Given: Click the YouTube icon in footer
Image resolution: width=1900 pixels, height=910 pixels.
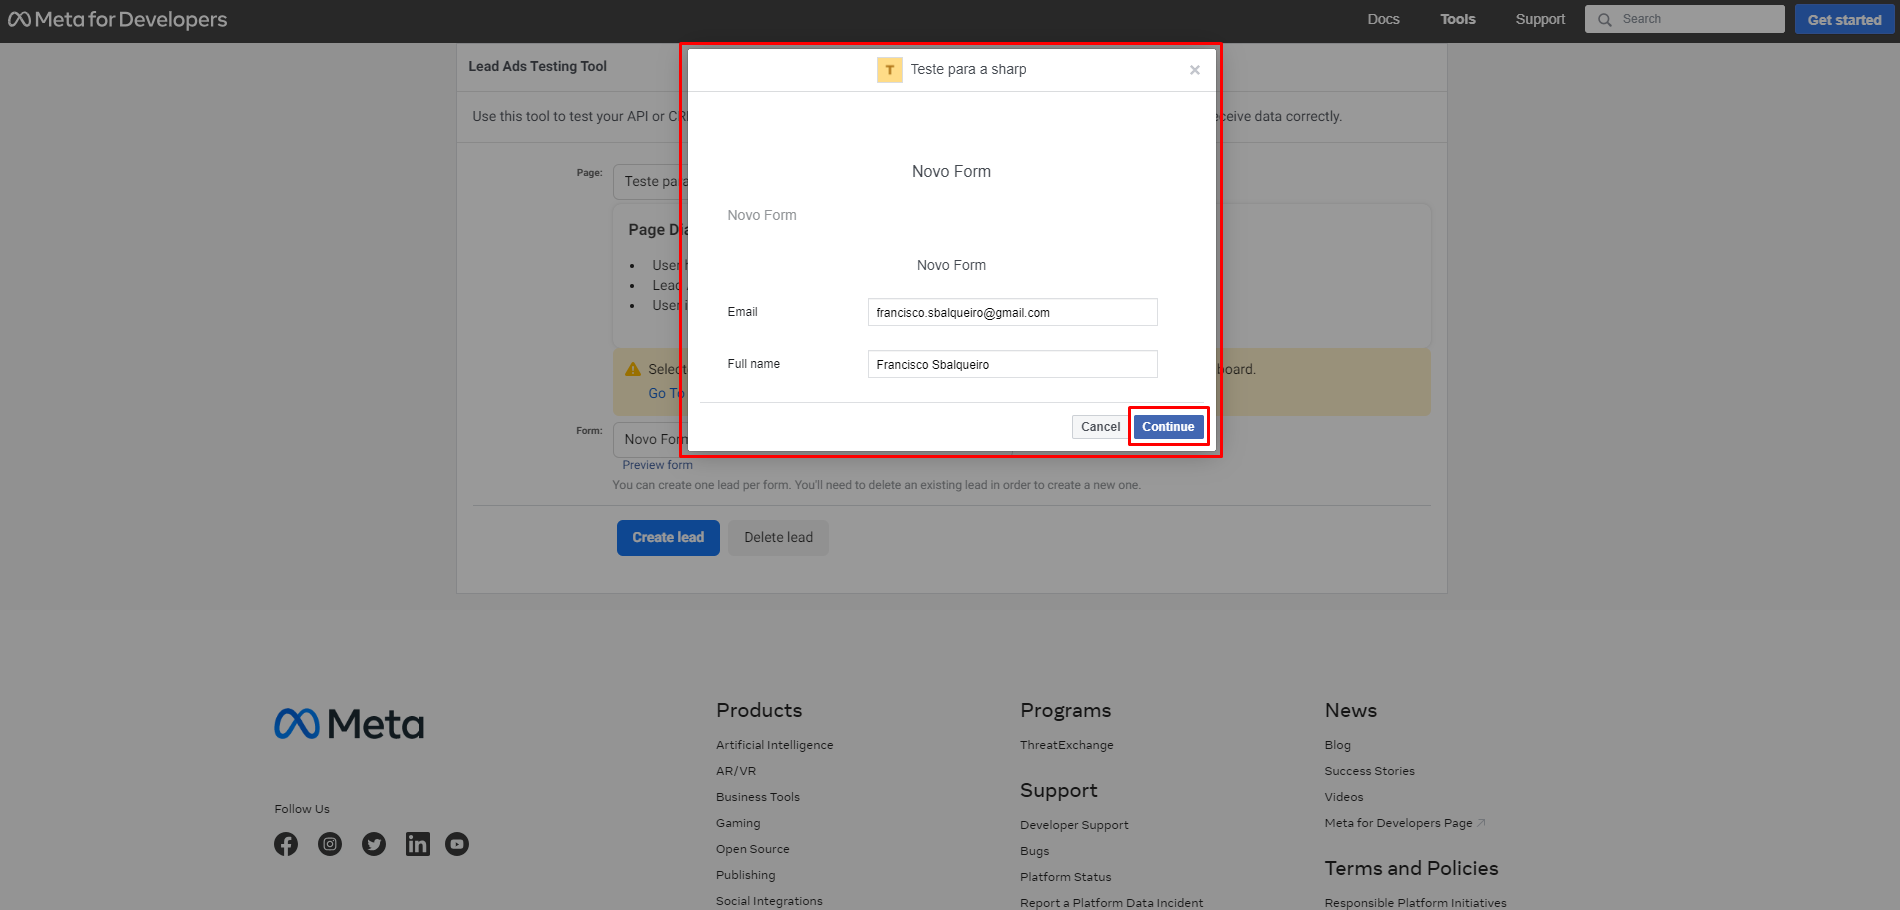Looking at the screenshot, I should (457, 844).
